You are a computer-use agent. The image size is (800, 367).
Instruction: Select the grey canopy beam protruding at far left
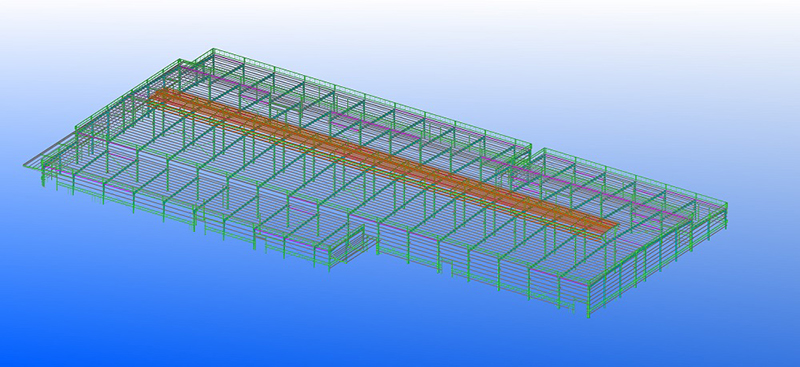click(x=51, y=151)
